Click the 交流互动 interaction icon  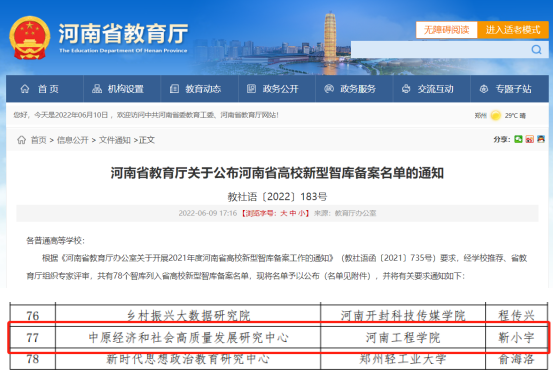pyautogui.click(x=406, y=89)
